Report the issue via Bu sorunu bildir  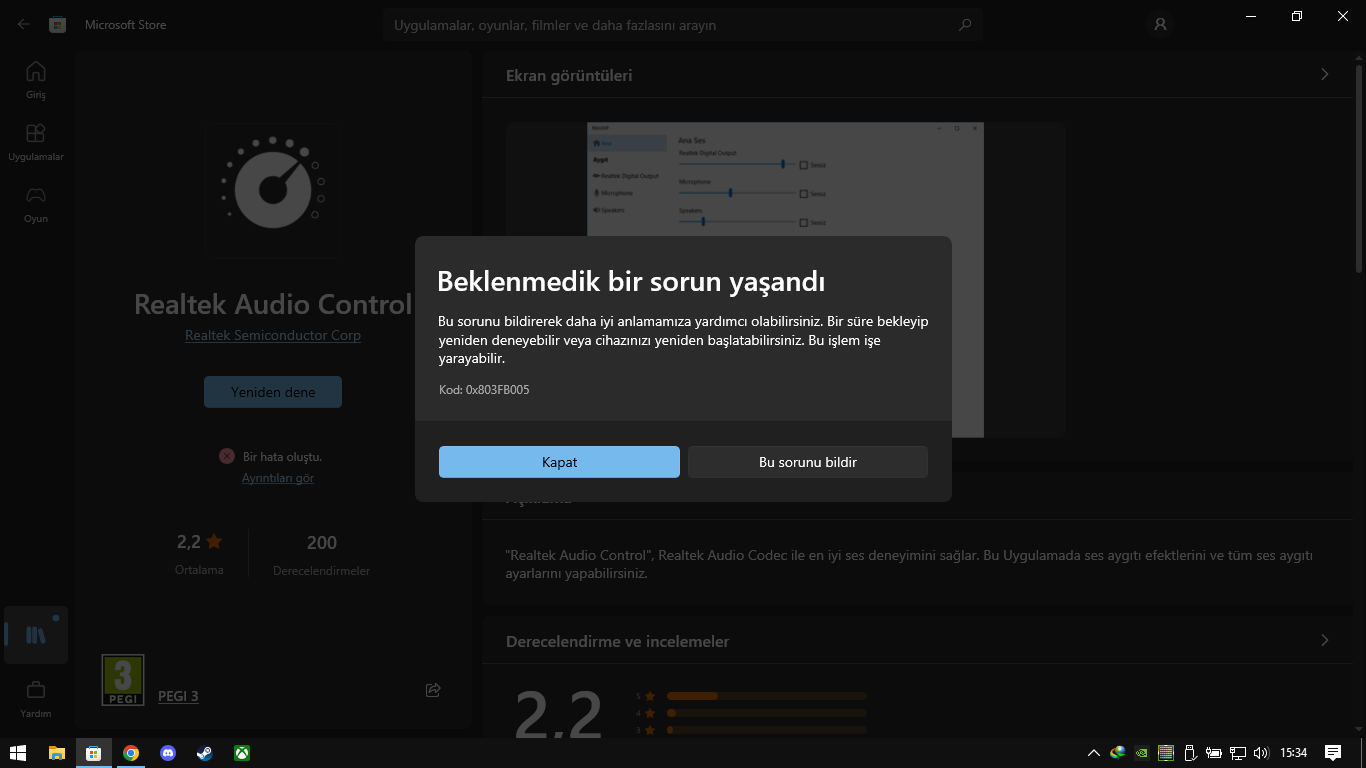(808, 462)
